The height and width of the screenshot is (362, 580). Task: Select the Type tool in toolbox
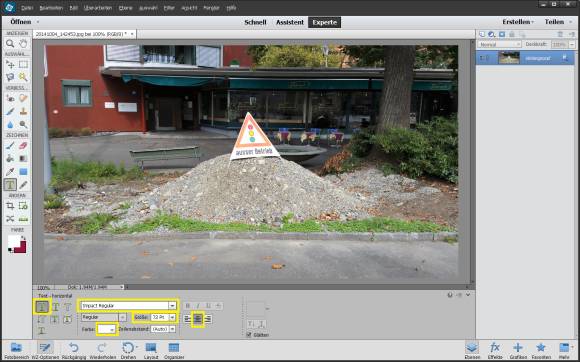[10, 184]
